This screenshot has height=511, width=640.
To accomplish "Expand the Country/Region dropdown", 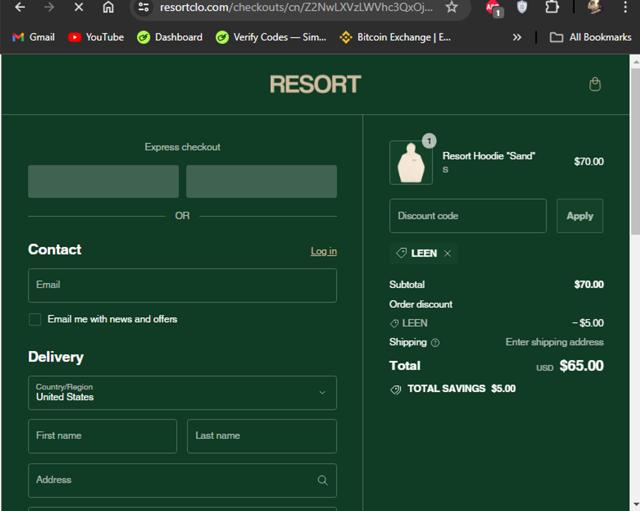I will (x=182, y=393).
